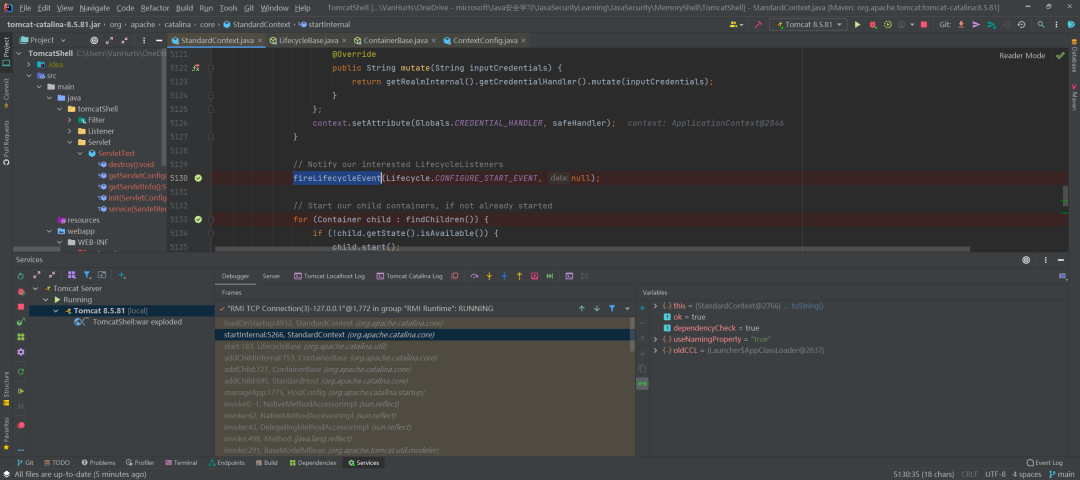Click the green Run button in toolbar
Screen dimensions: 1080x480
[x=858, y=24]
